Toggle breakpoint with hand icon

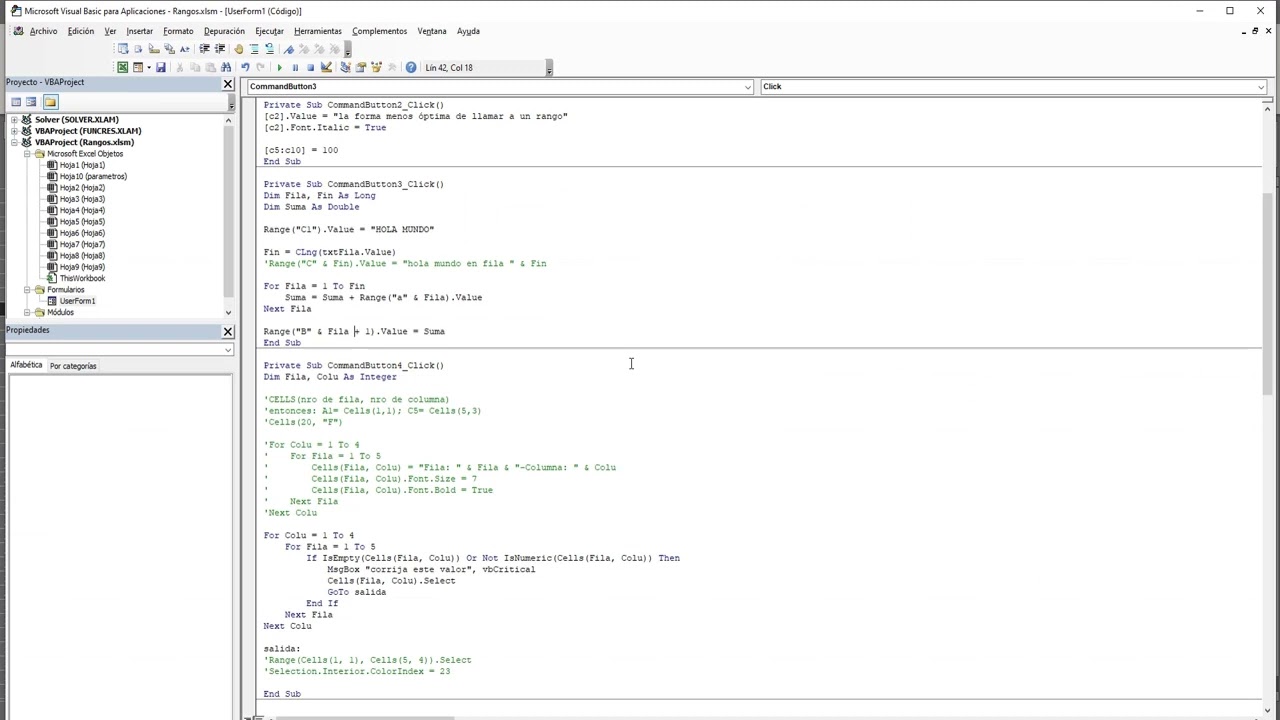[x=238, y=49]
